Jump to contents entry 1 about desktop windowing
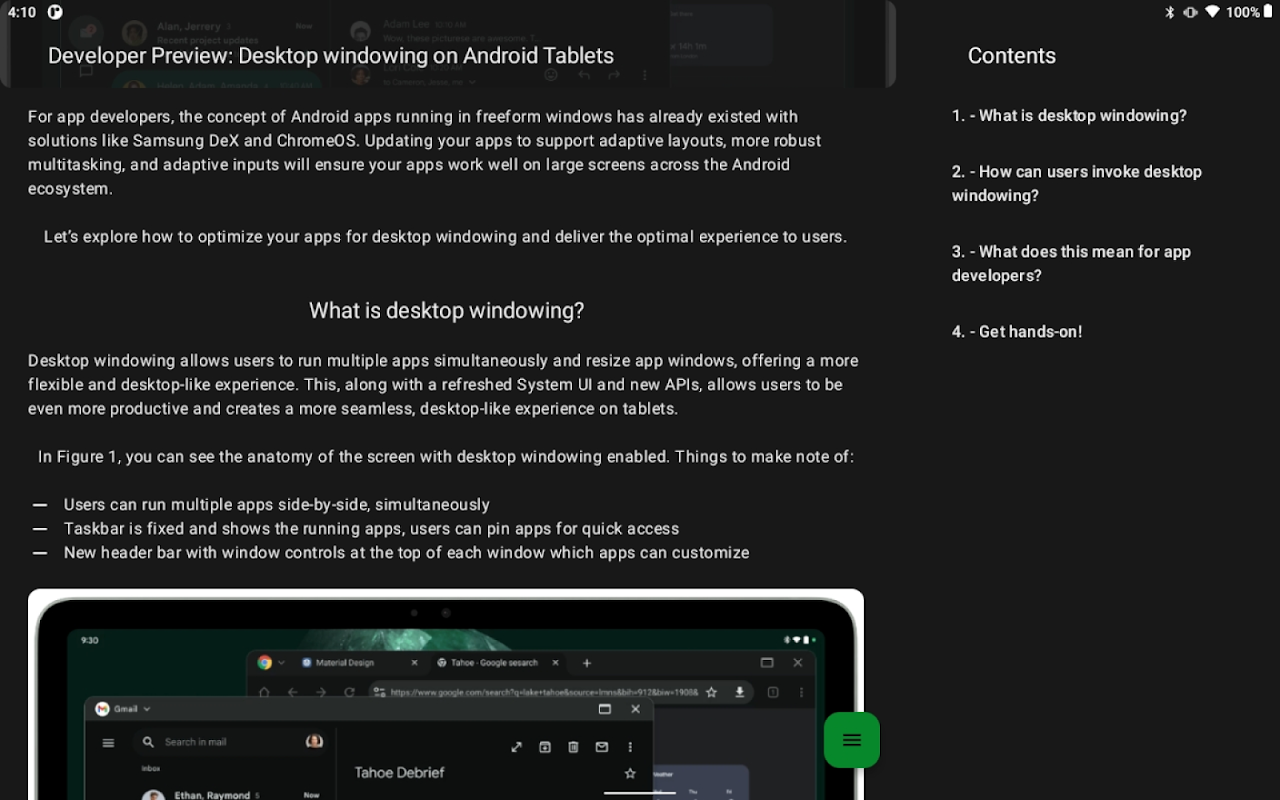 (1069, 116)
